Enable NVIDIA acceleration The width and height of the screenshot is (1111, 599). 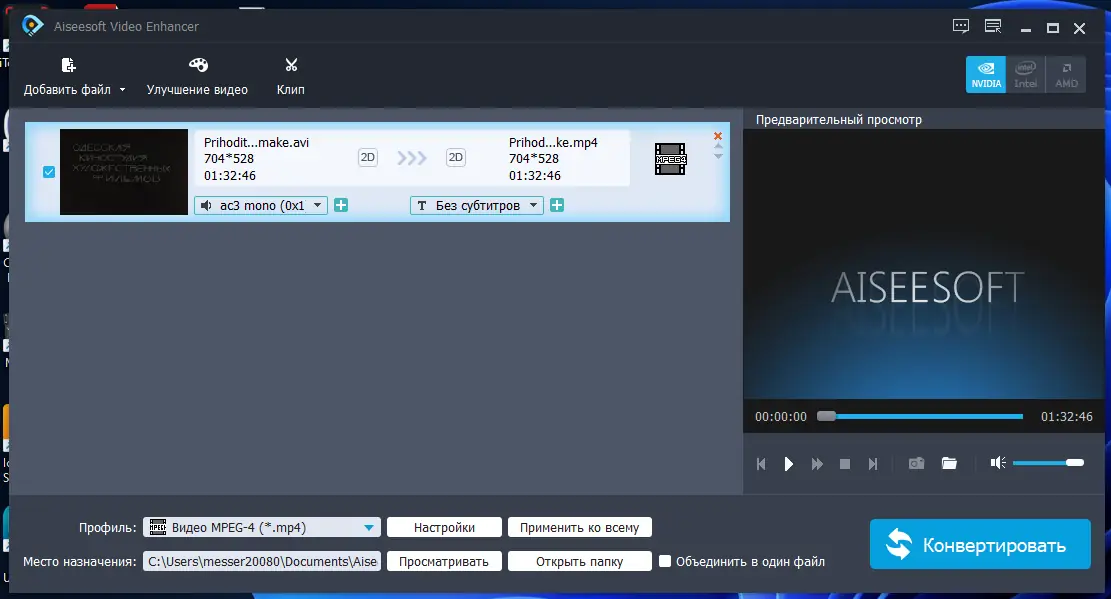pos(986,74)
